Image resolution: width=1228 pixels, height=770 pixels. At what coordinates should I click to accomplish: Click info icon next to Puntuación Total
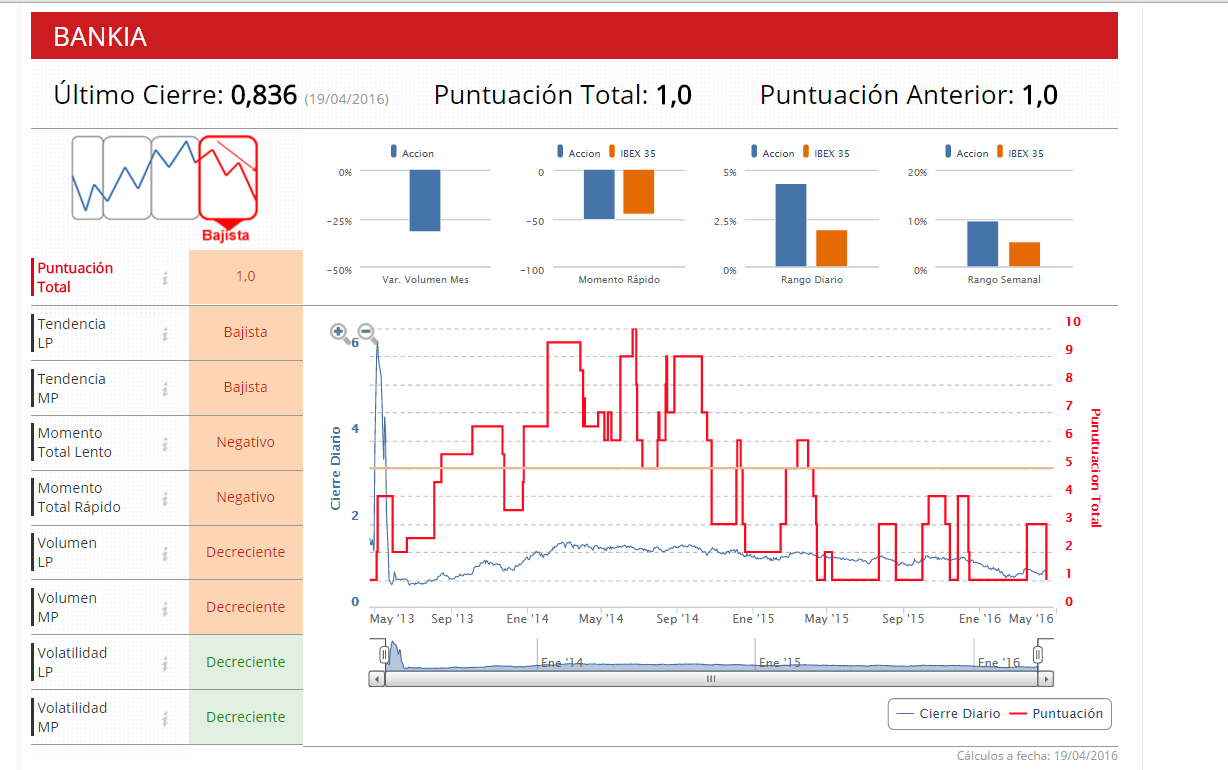165,278
